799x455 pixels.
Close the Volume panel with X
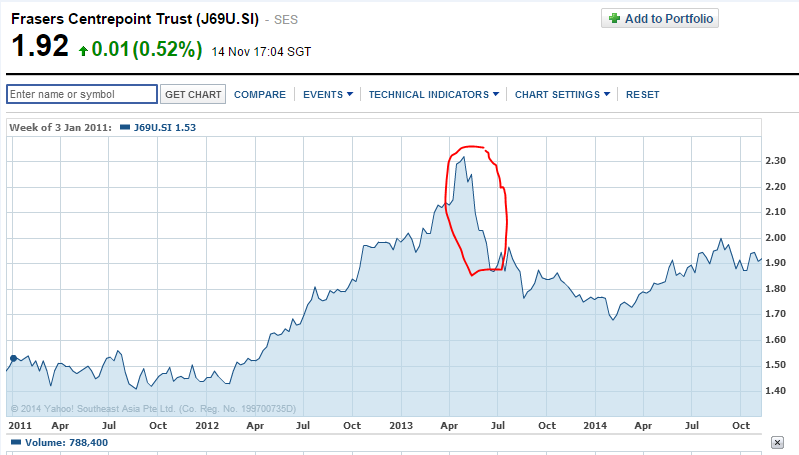[x=777, y=442]
